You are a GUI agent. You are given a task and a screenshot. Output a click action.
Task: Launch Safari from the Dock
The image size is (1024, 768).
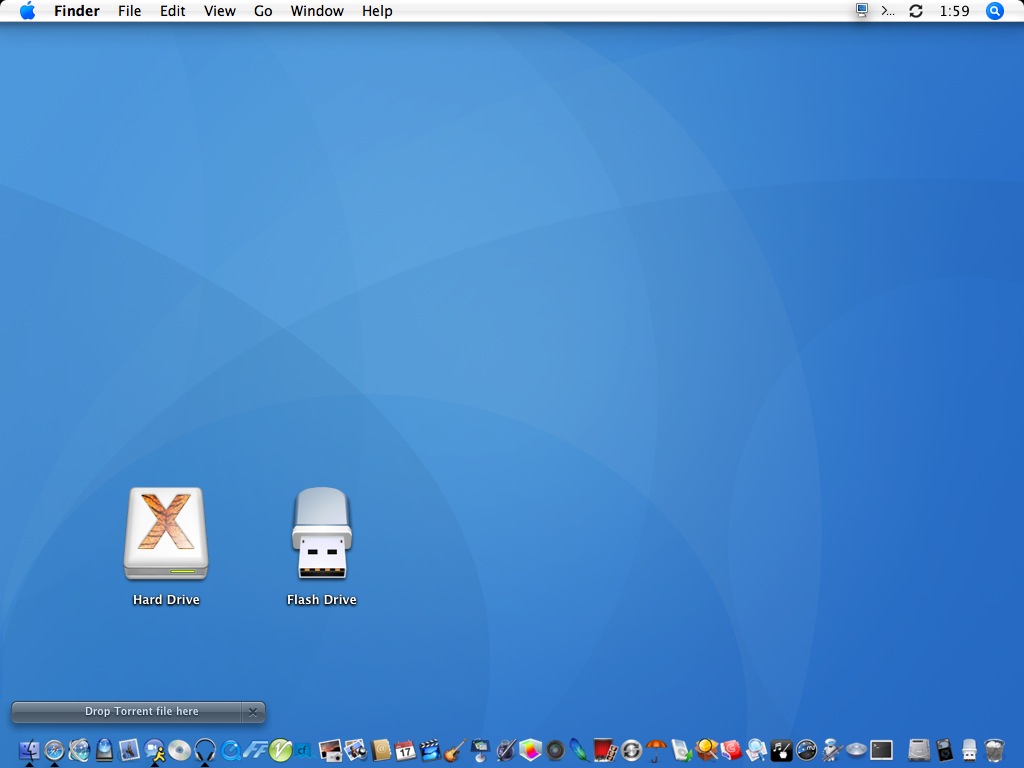click(x=54, y=750)
